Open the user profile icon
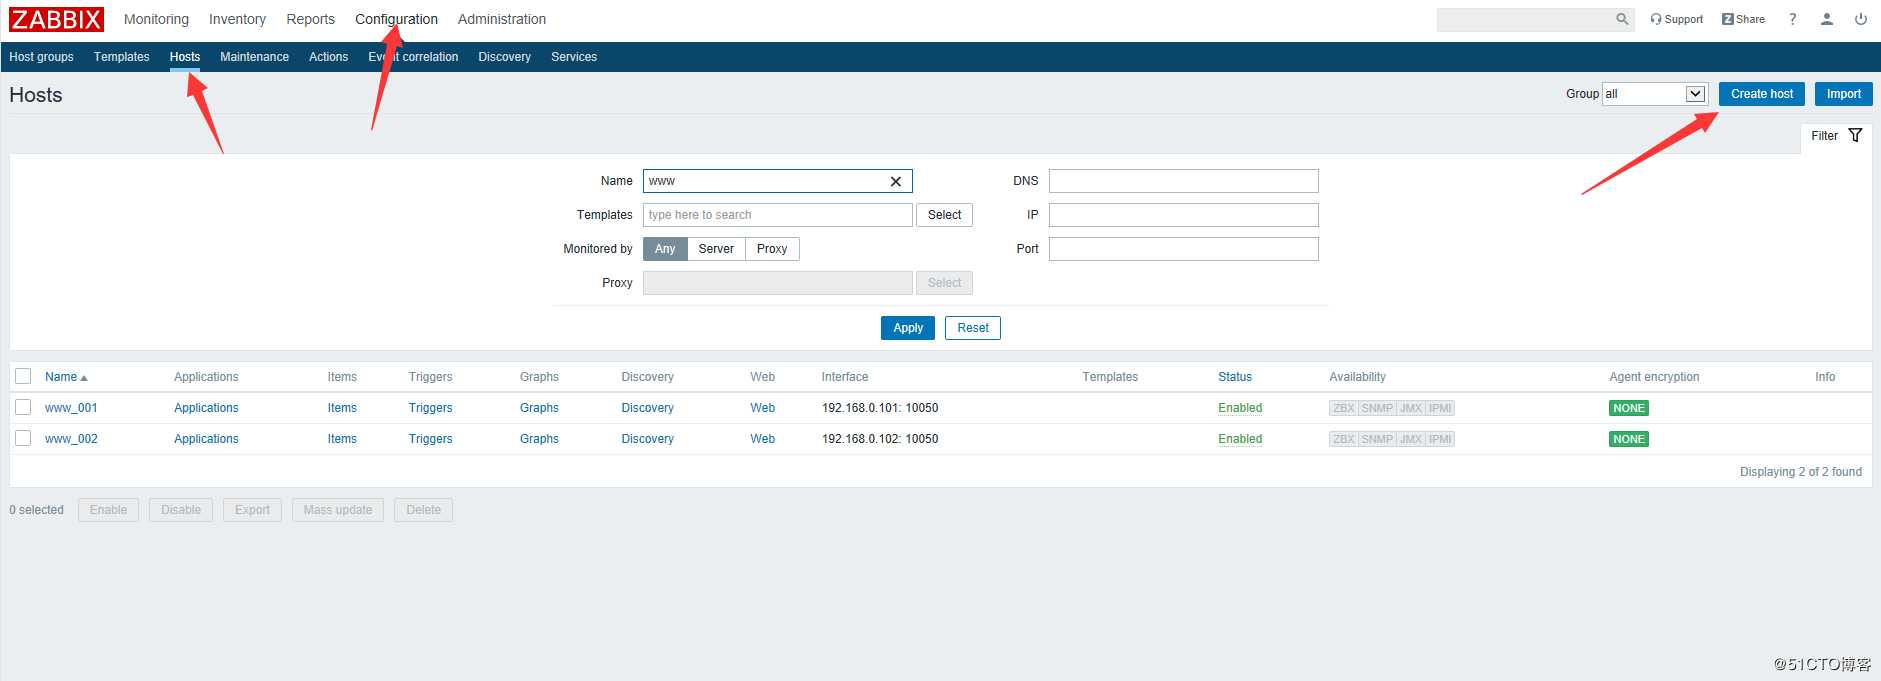The width and height of the screenshot is (1881, 681). tap(1827, 19)
